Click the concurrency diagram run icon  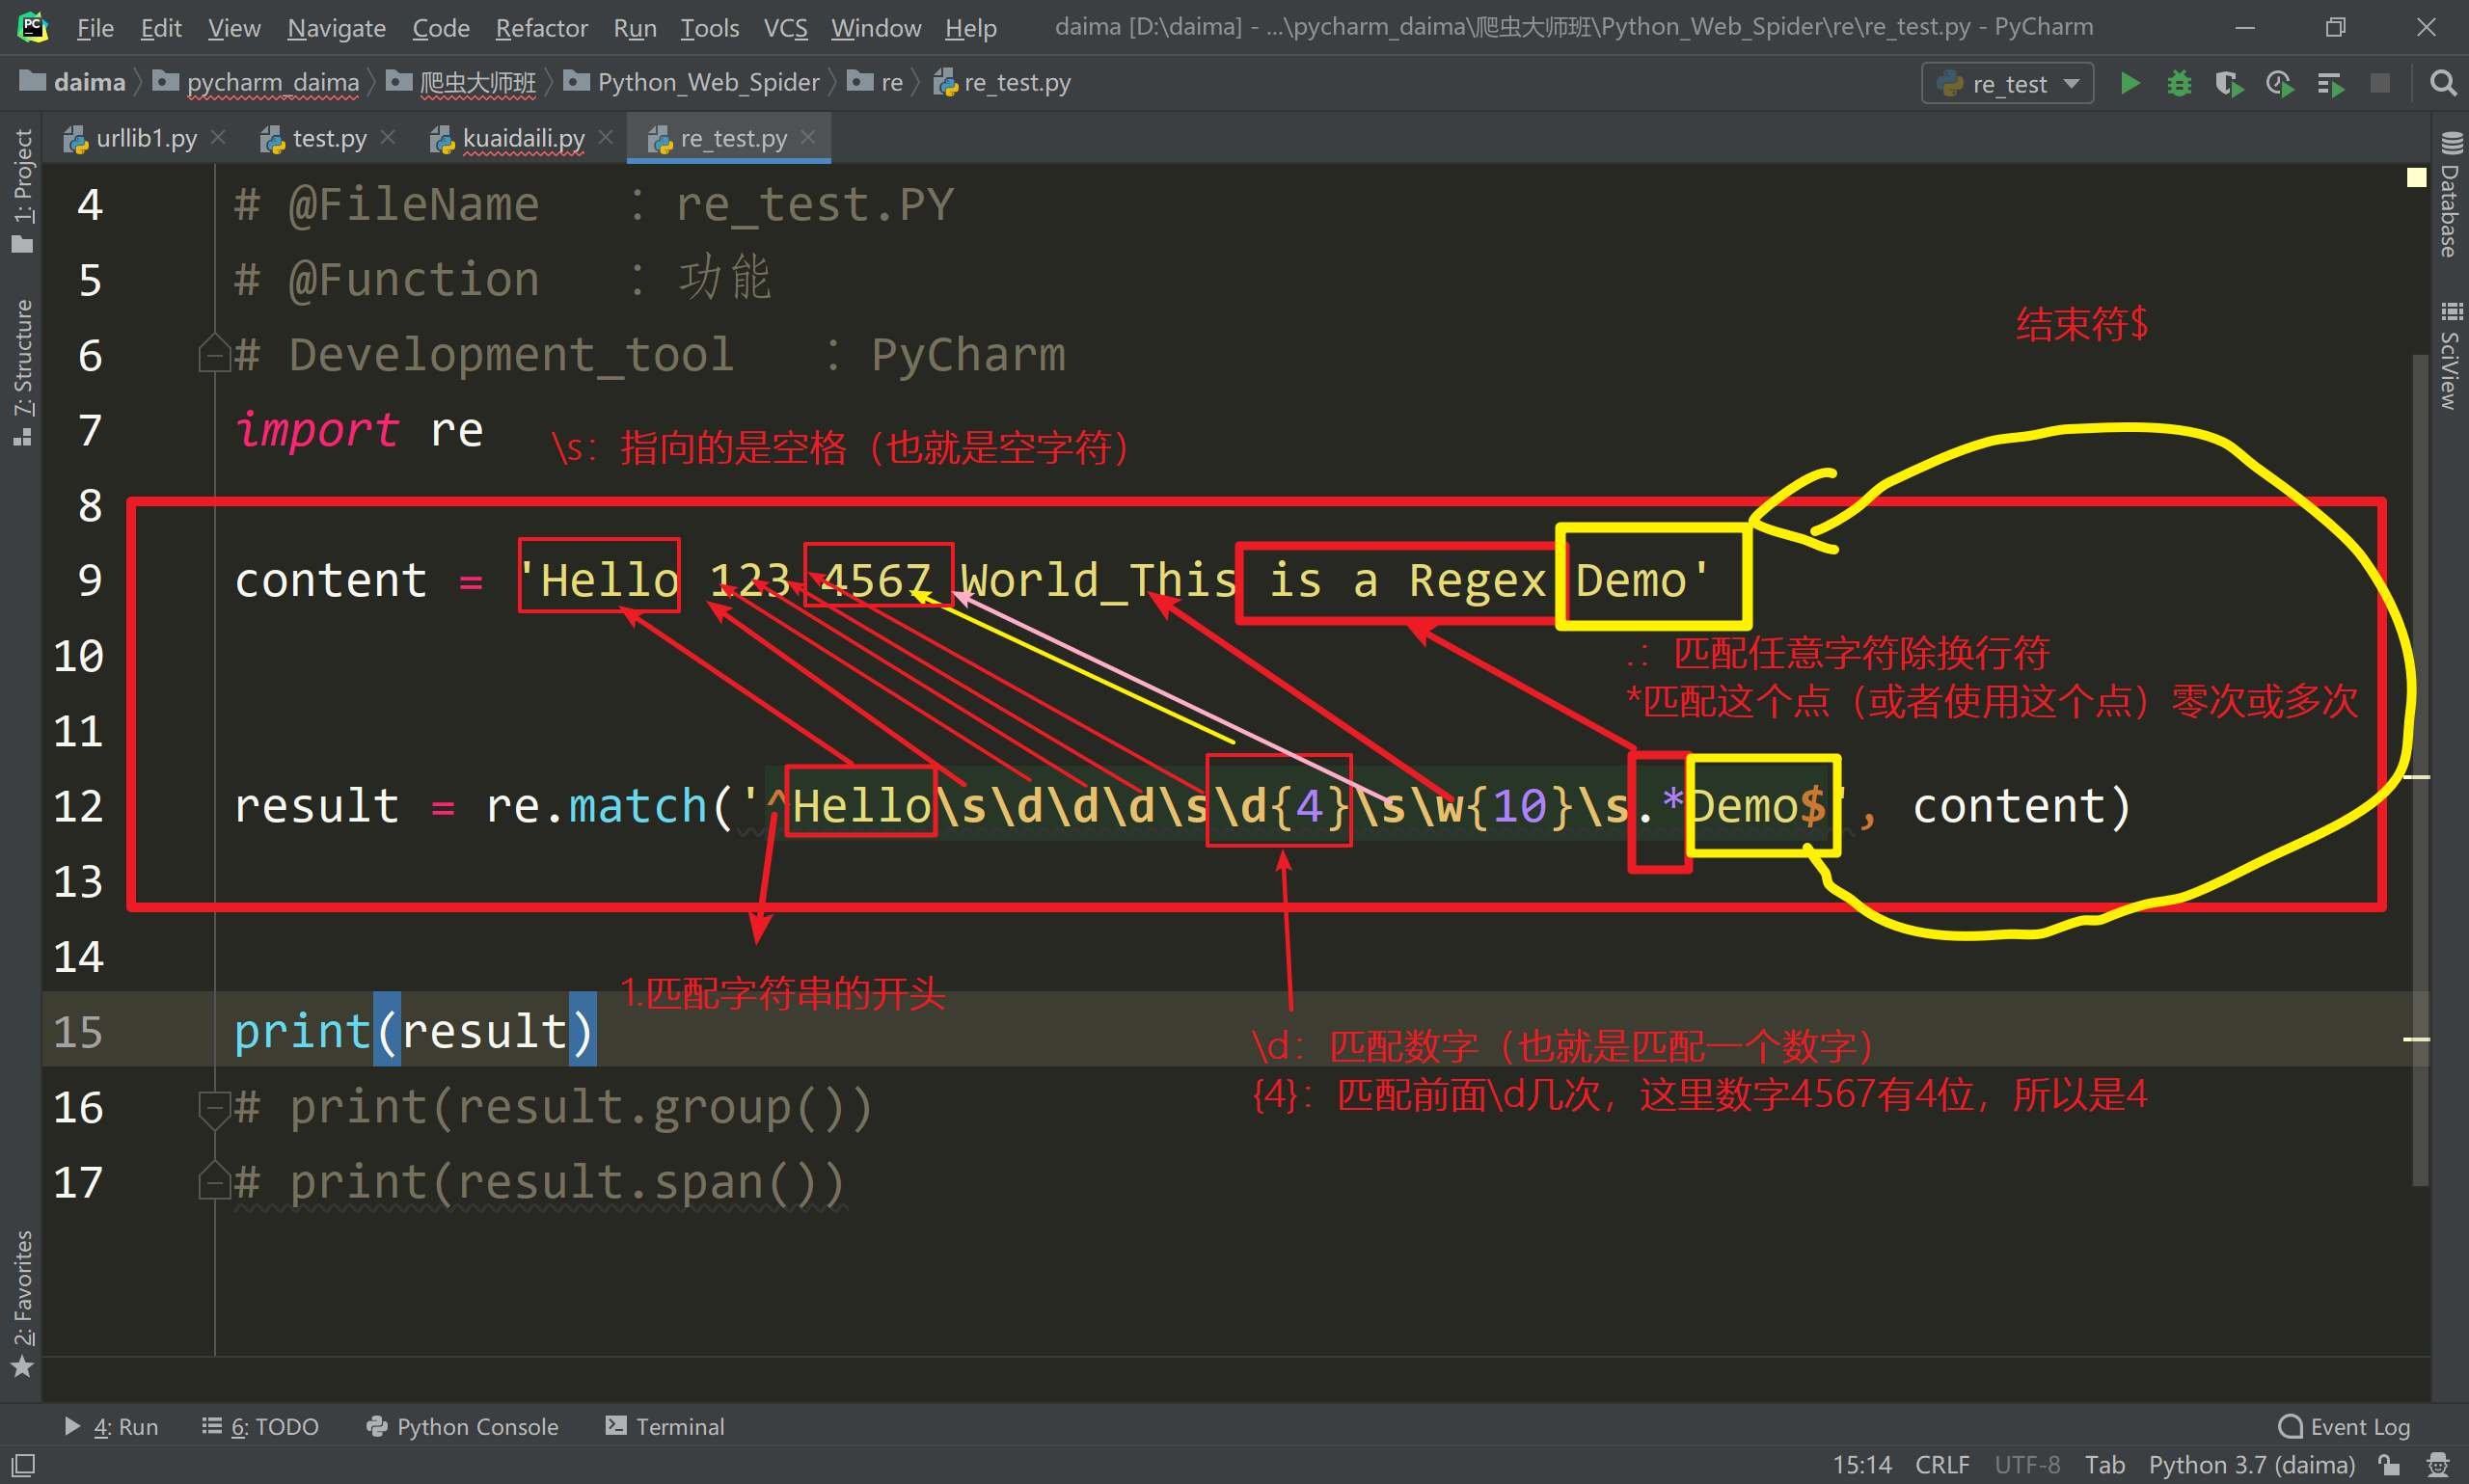coord(2331,84)
